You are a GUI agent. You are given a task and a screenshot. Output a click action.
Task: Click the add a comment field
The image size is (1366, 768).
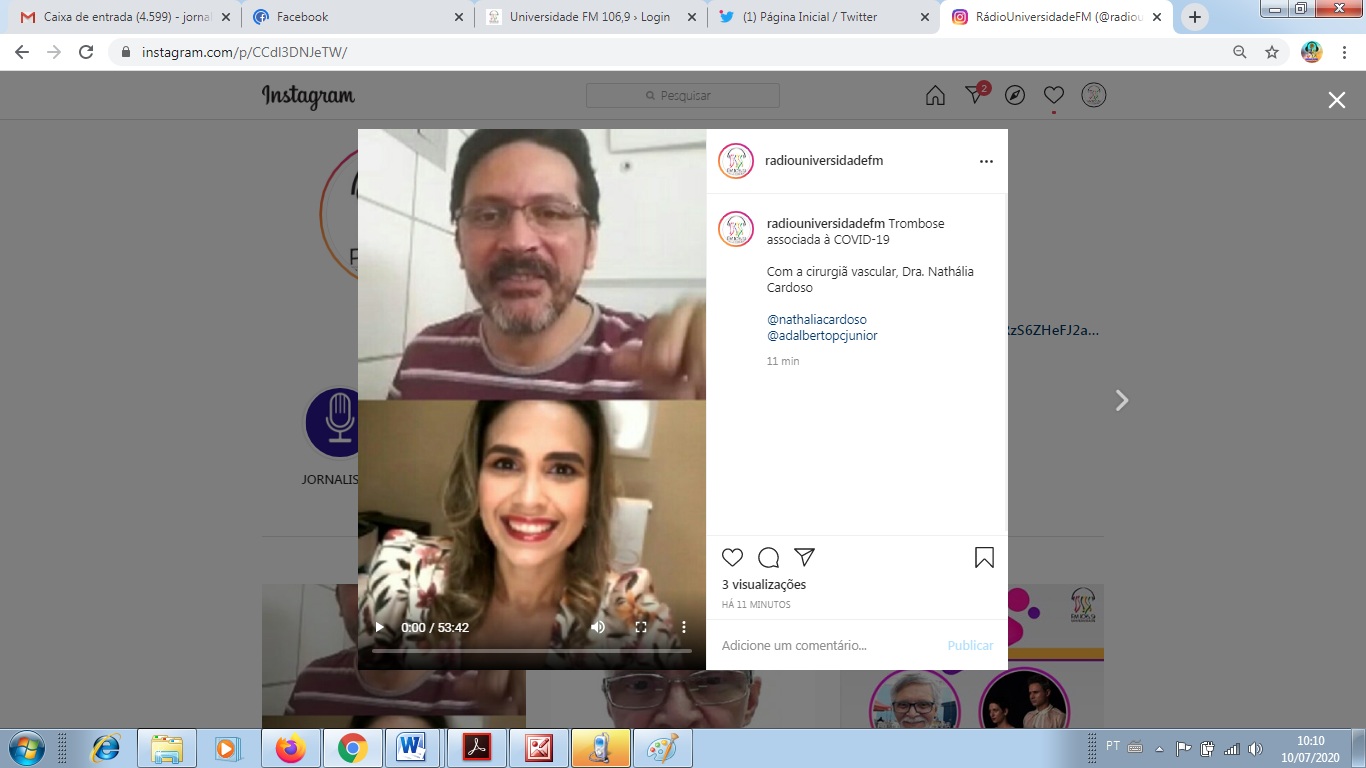(x=830, y=645)
